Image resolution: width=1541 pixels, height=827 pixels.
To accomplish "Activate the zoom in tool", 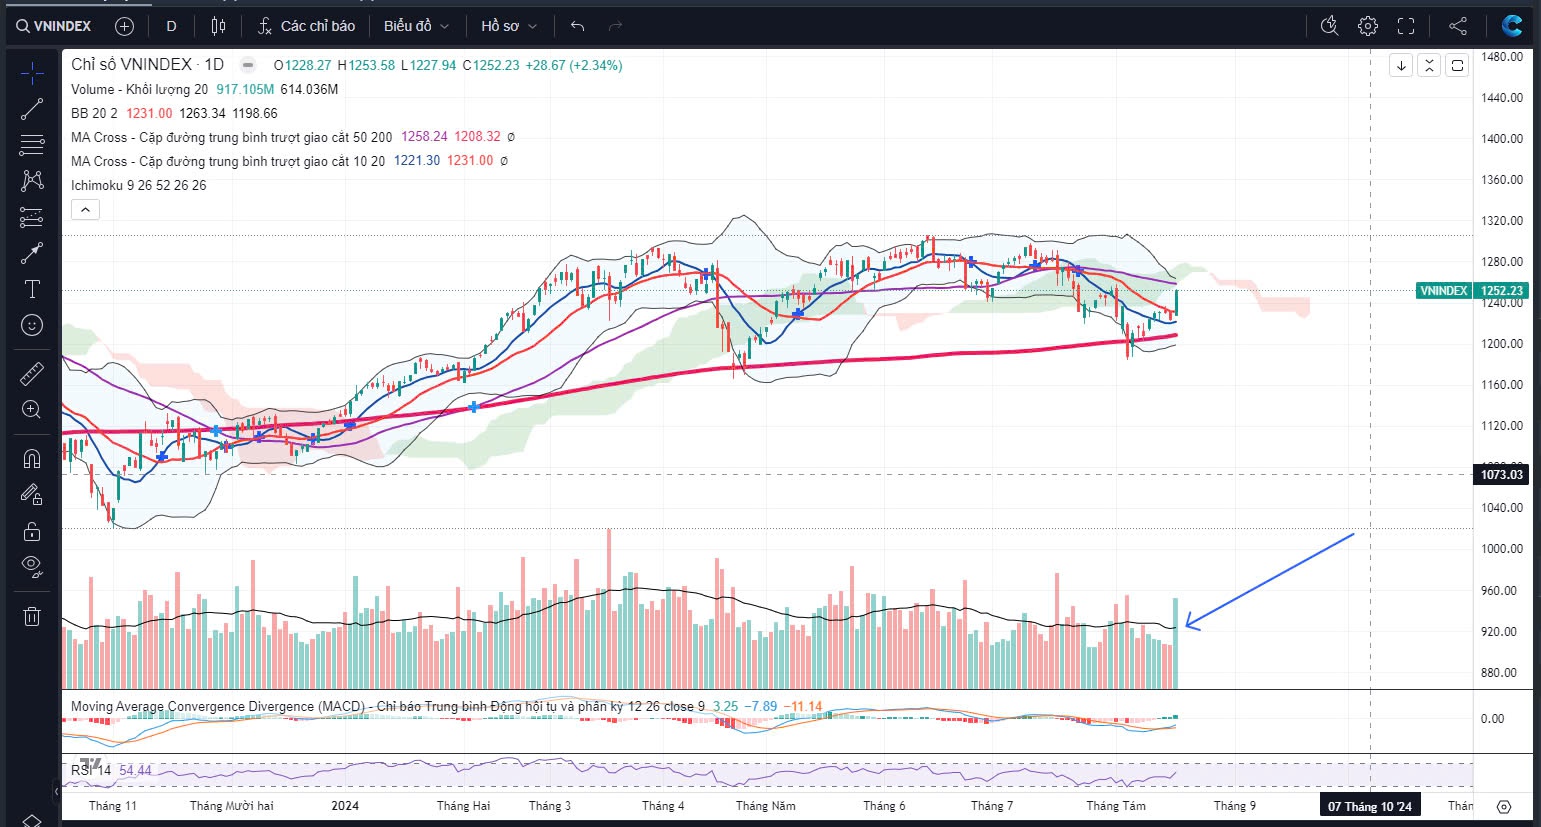I will (x=32, y=409).
